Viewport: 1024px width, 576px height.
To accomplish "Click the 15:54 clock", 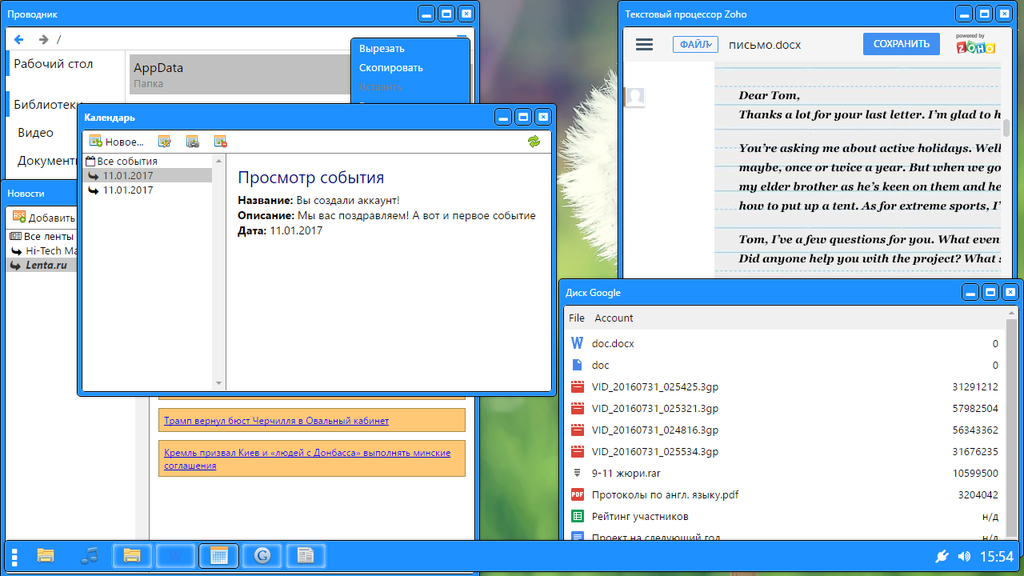I will click(997, 556).
